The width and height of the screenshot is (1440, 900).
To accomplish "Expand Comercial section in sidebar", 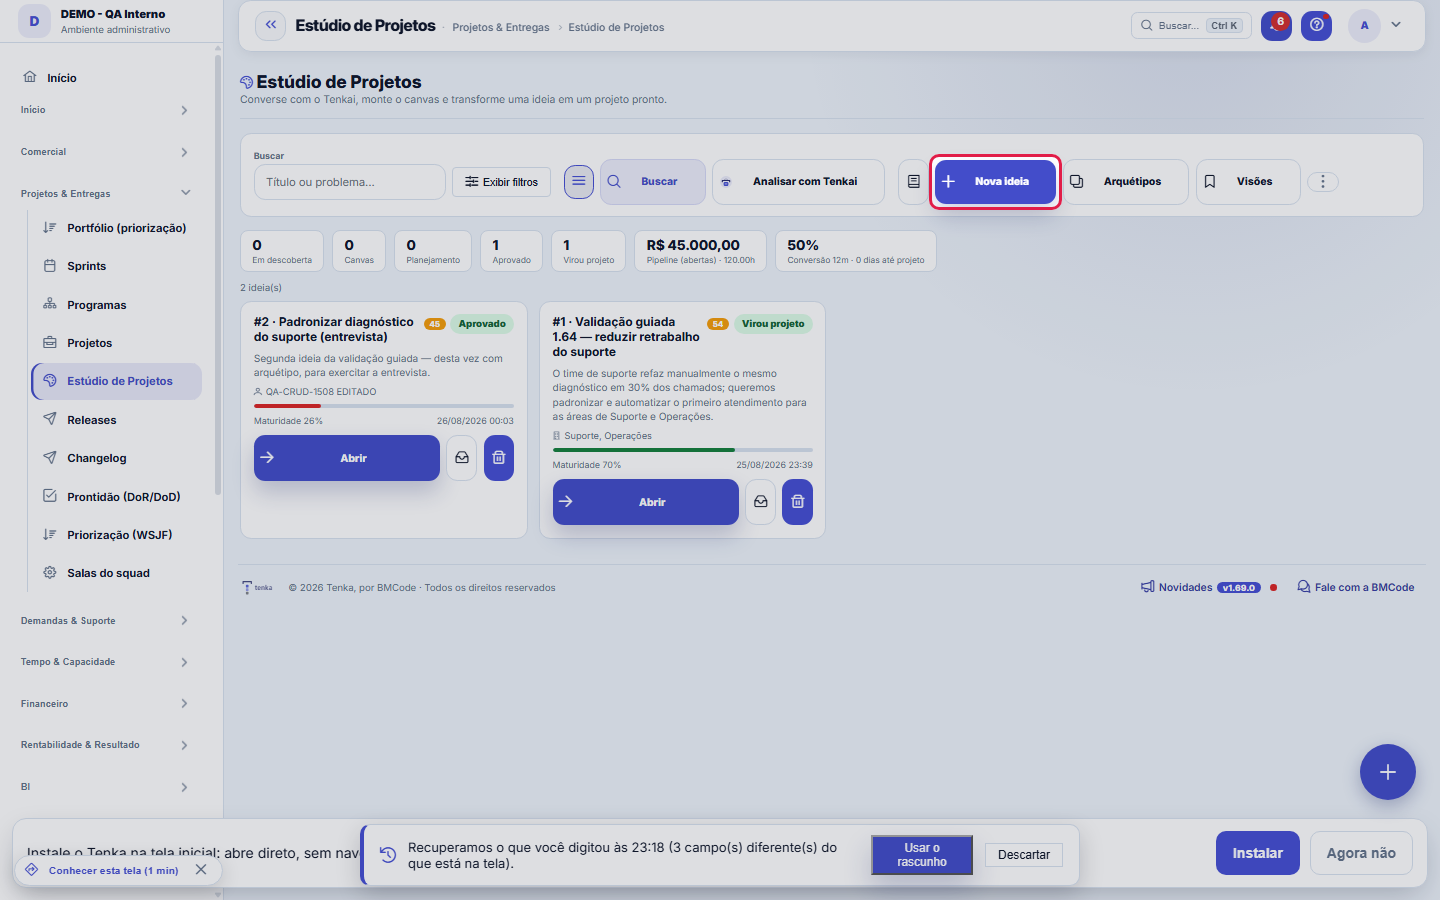I will coord(105,152).
